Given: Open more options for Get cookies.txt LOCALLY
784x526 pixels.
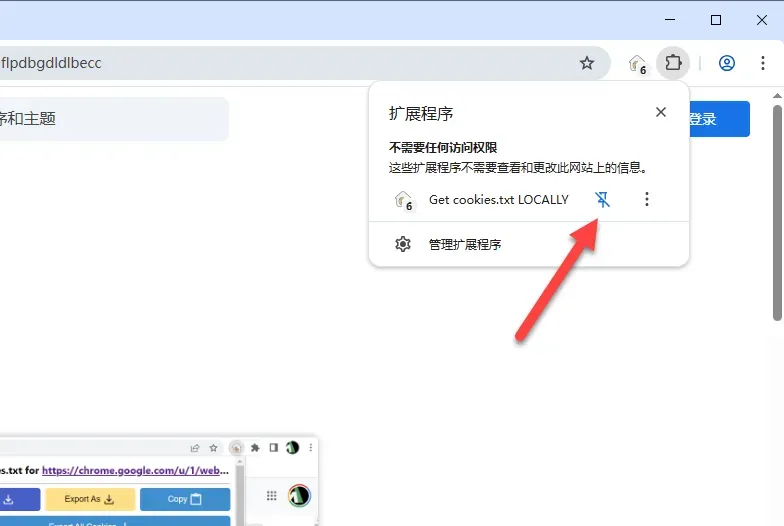Looking at the screenshot, I should coord(646,199).
